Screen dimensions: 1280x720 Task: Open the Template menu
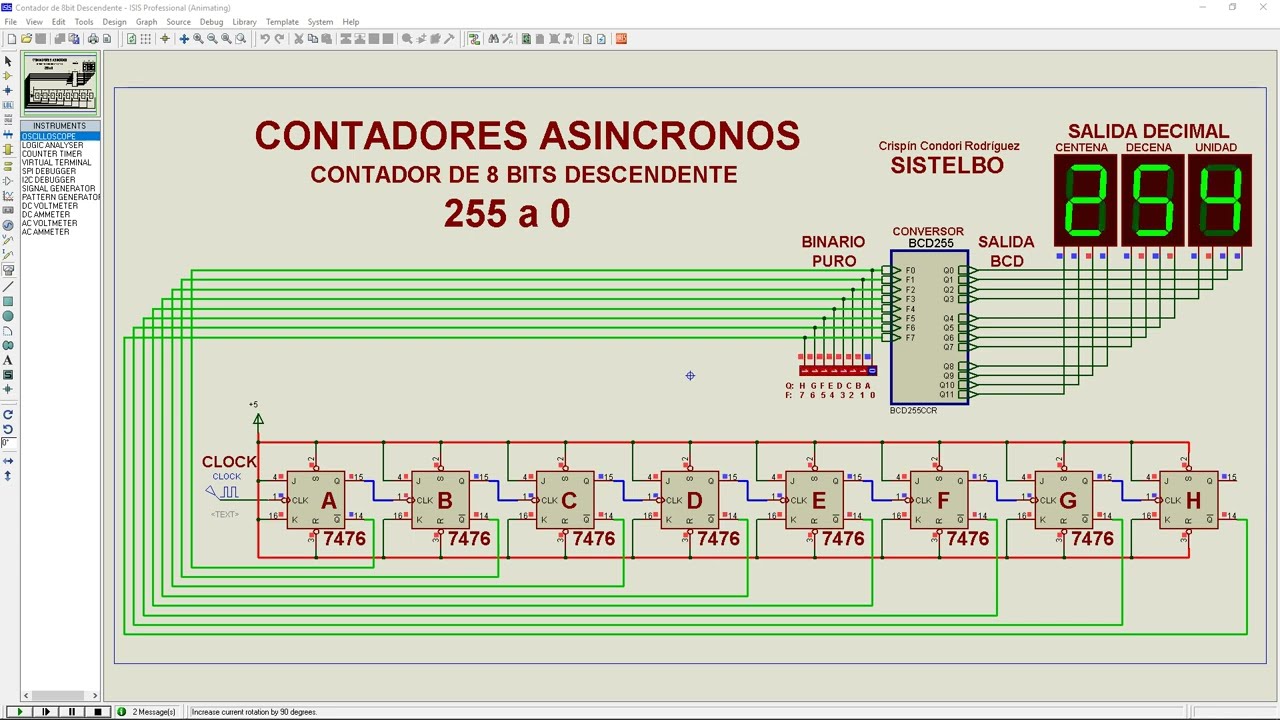pos(282,22)
